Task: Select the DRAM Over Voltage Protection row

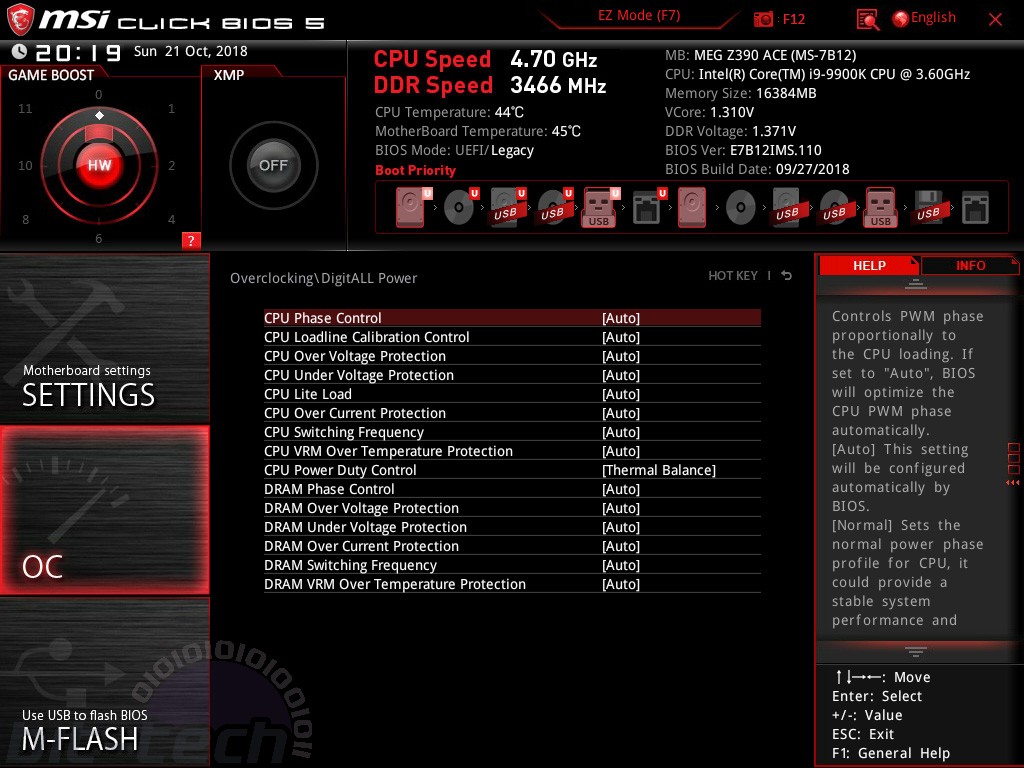Action: coord(512,508)
